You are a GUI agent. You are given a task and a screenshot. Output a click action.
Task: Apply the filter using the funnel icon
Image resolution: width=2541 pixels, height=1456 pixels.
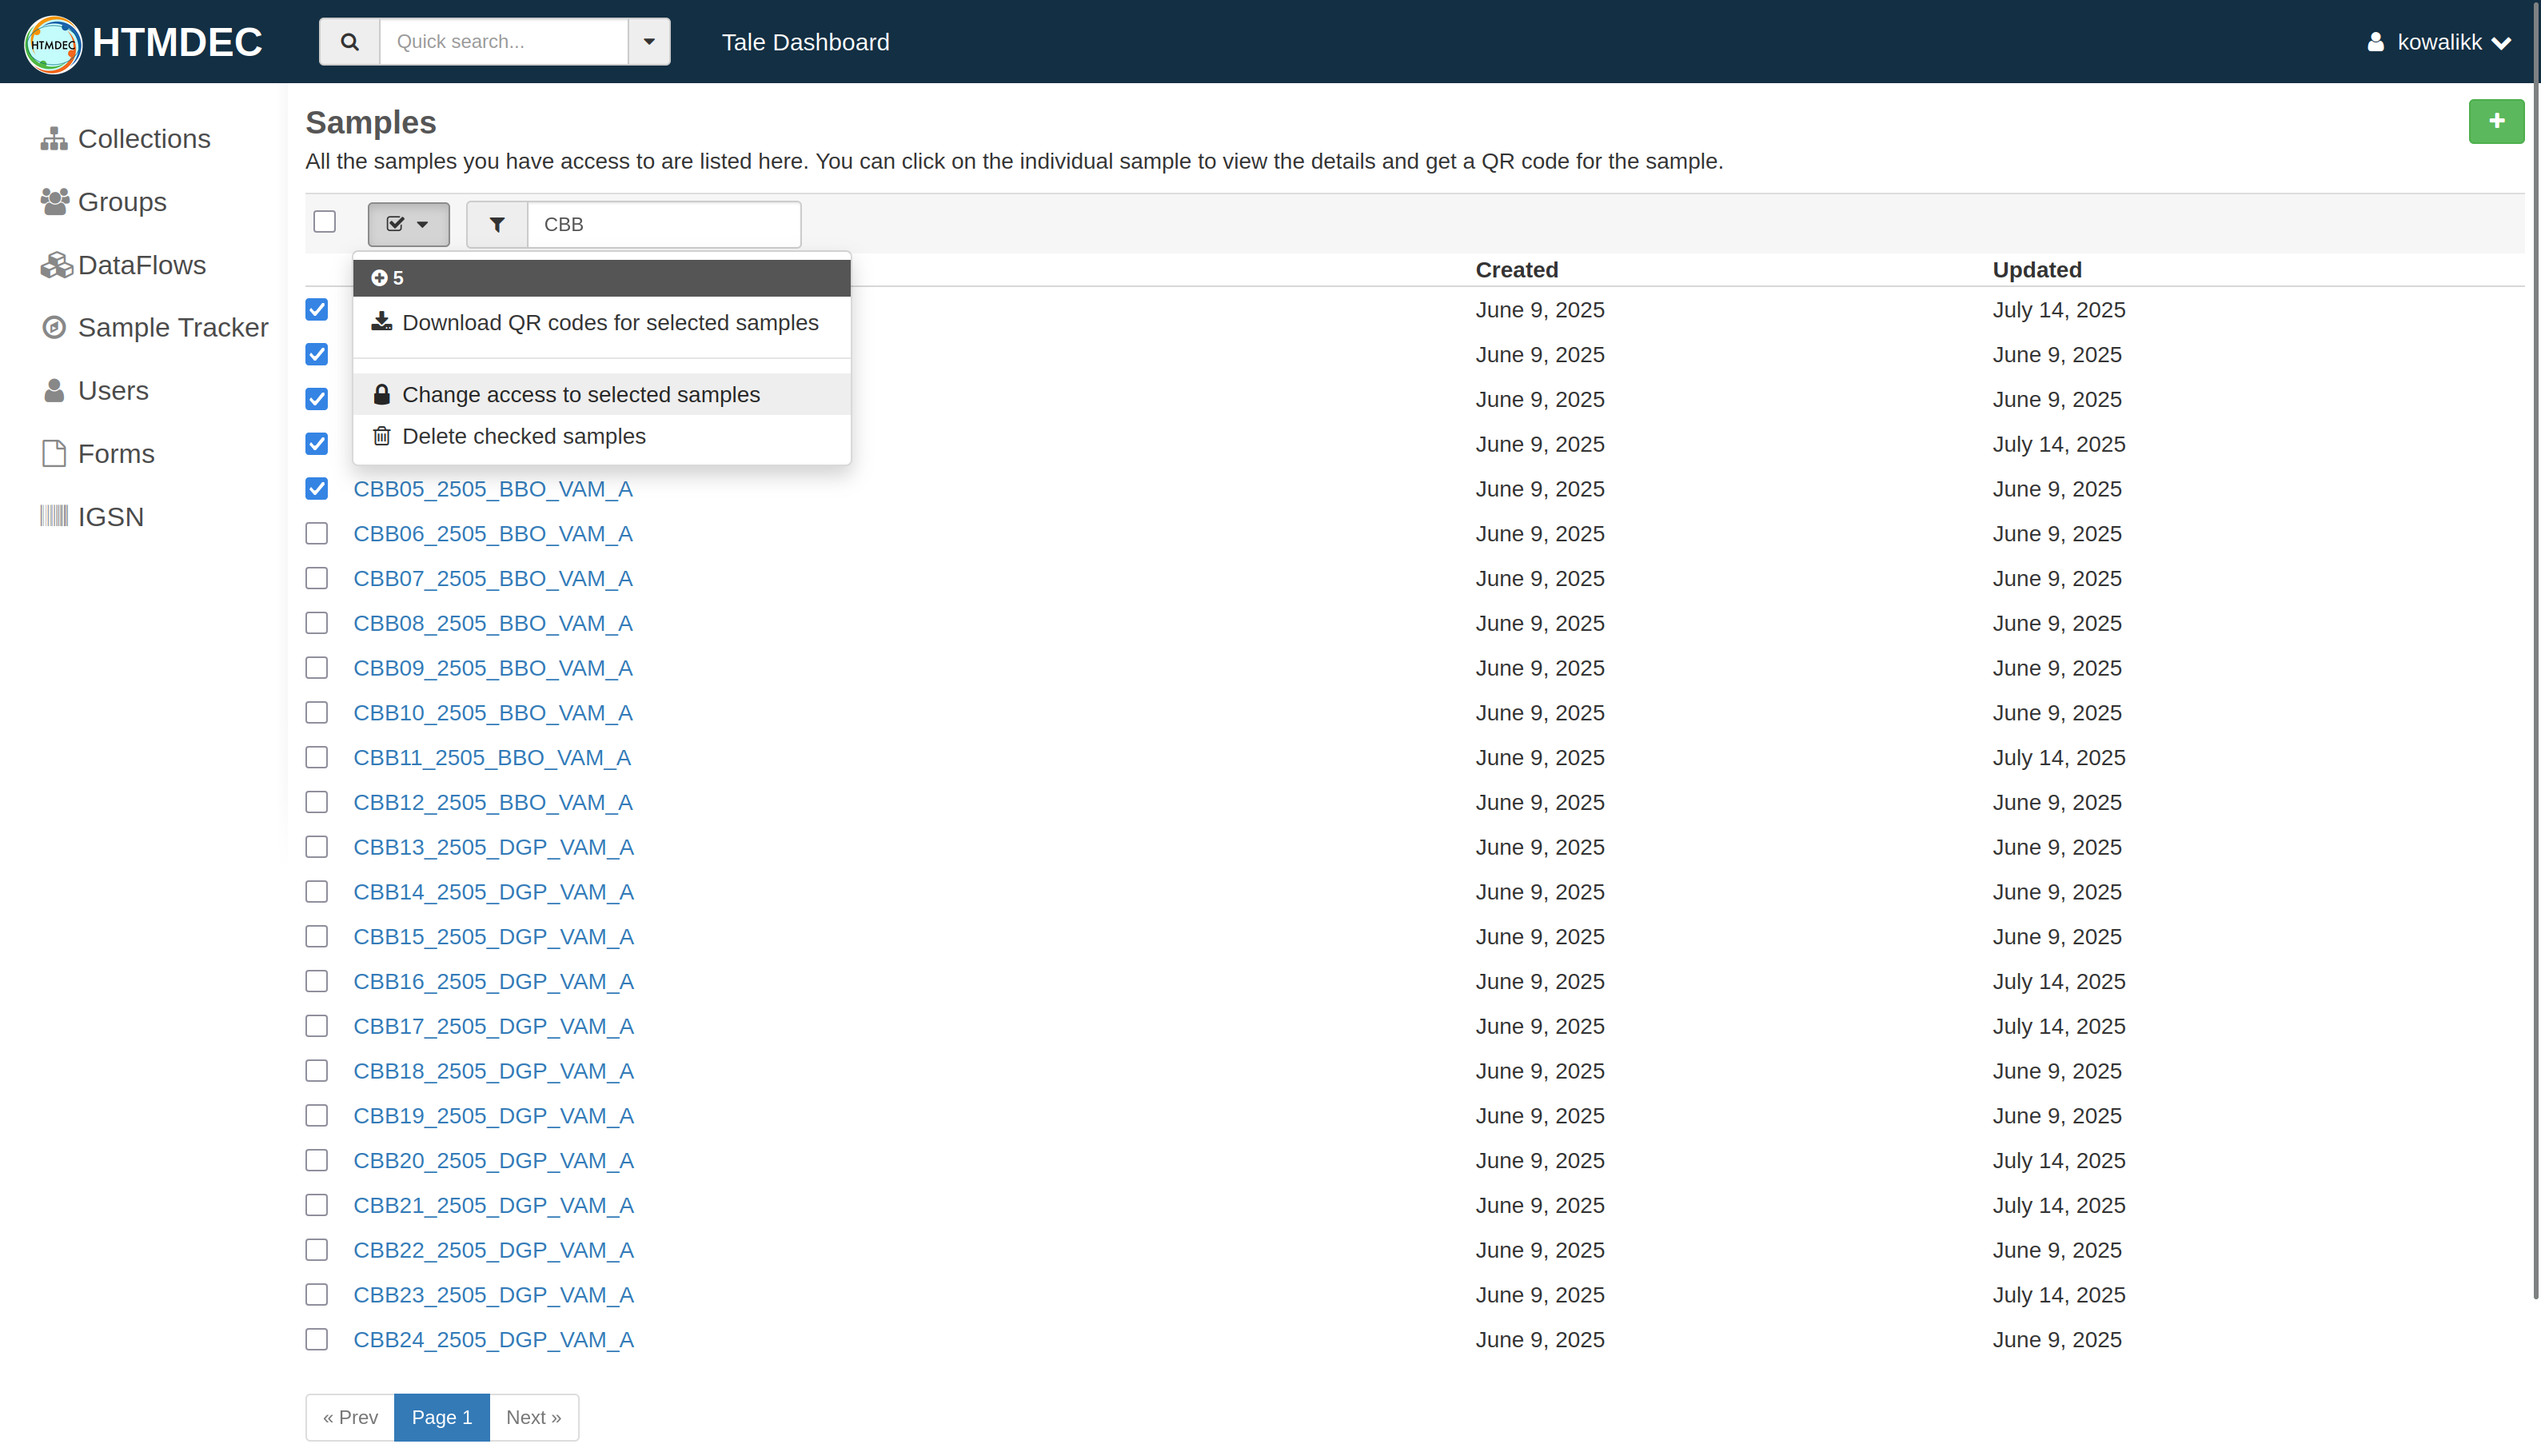[x=496, y=224]
